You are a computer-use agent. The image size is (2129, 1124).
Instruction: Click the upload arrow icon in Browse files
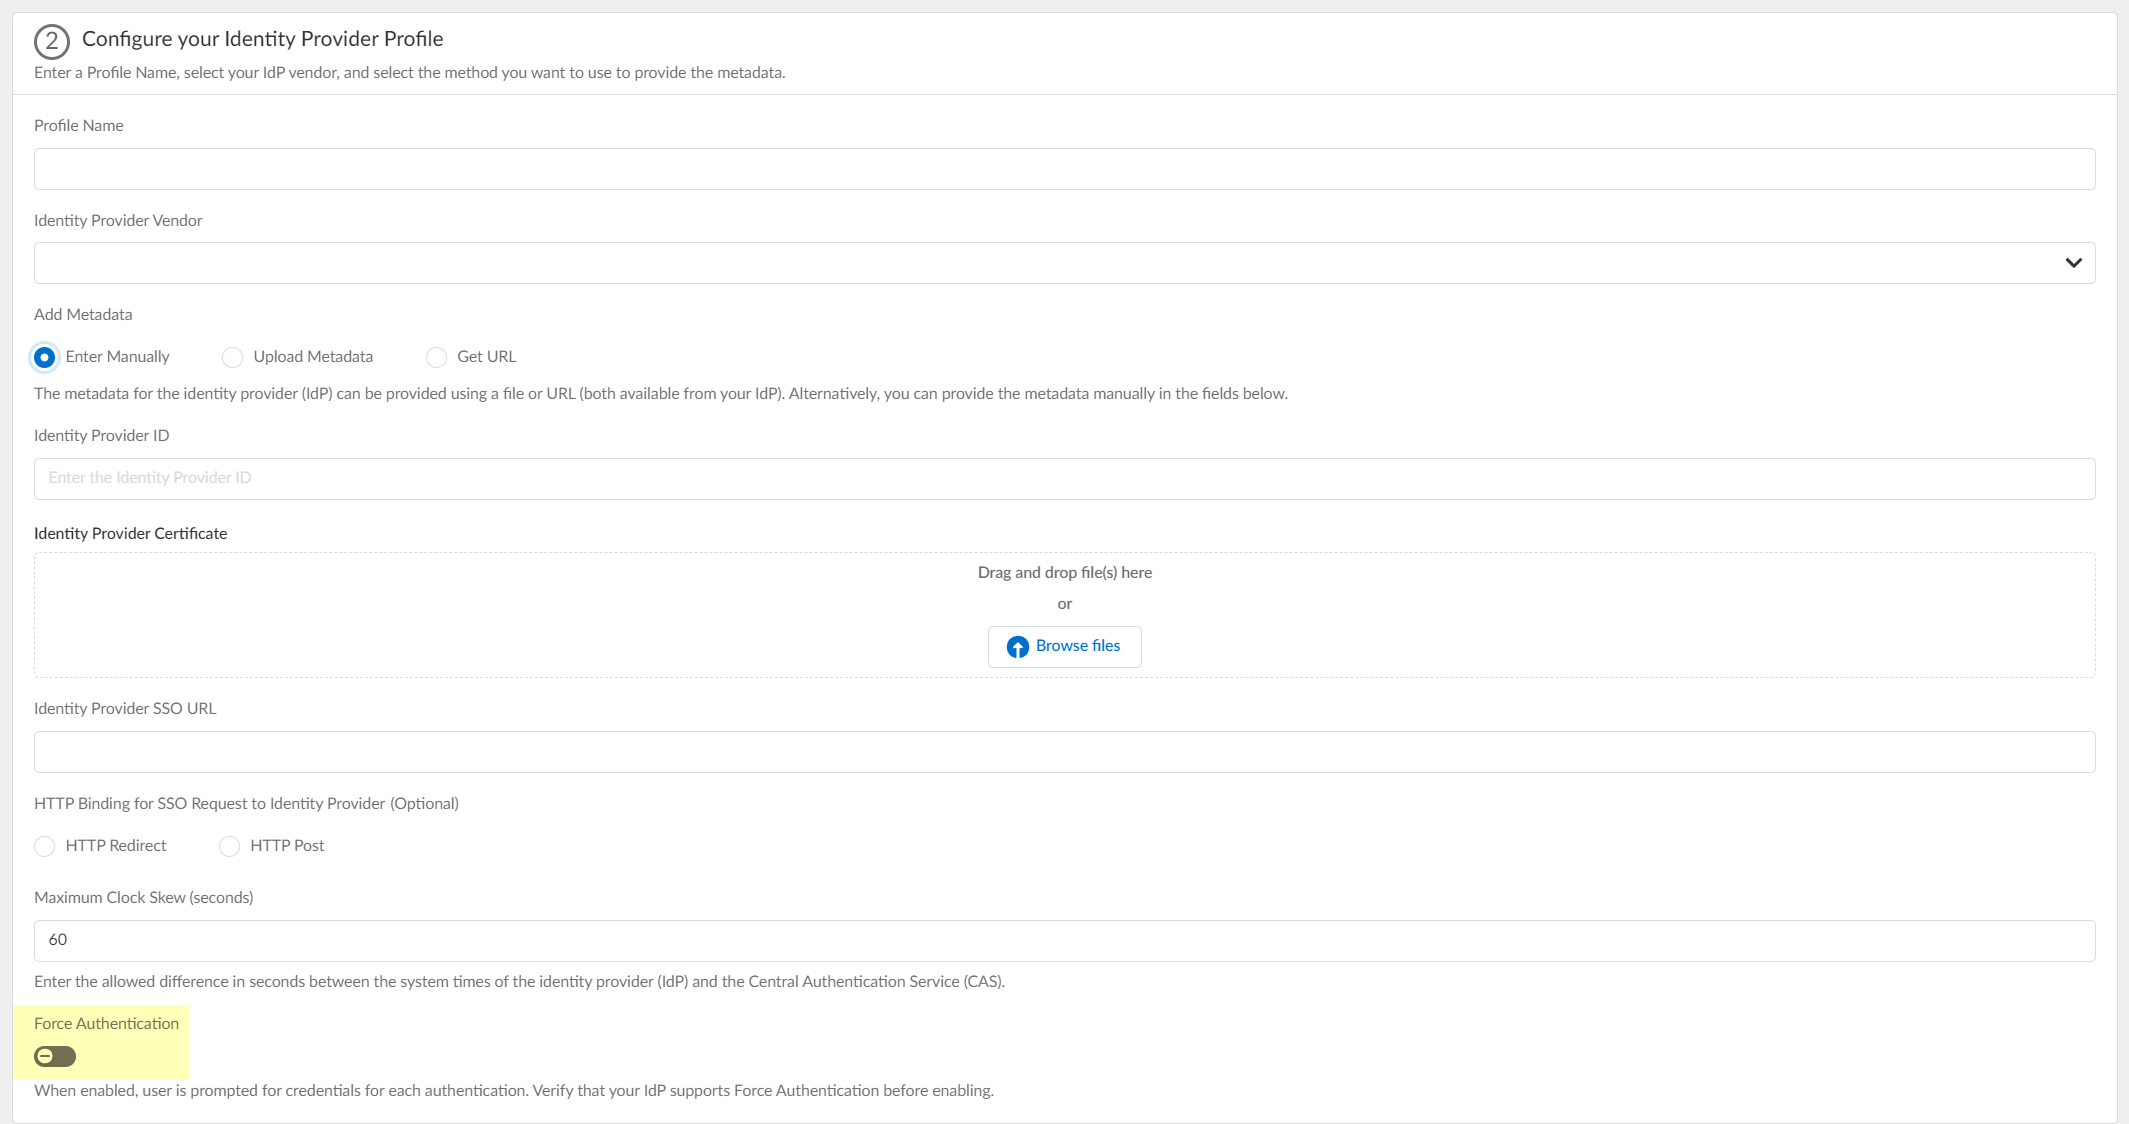coord(1017,647)
